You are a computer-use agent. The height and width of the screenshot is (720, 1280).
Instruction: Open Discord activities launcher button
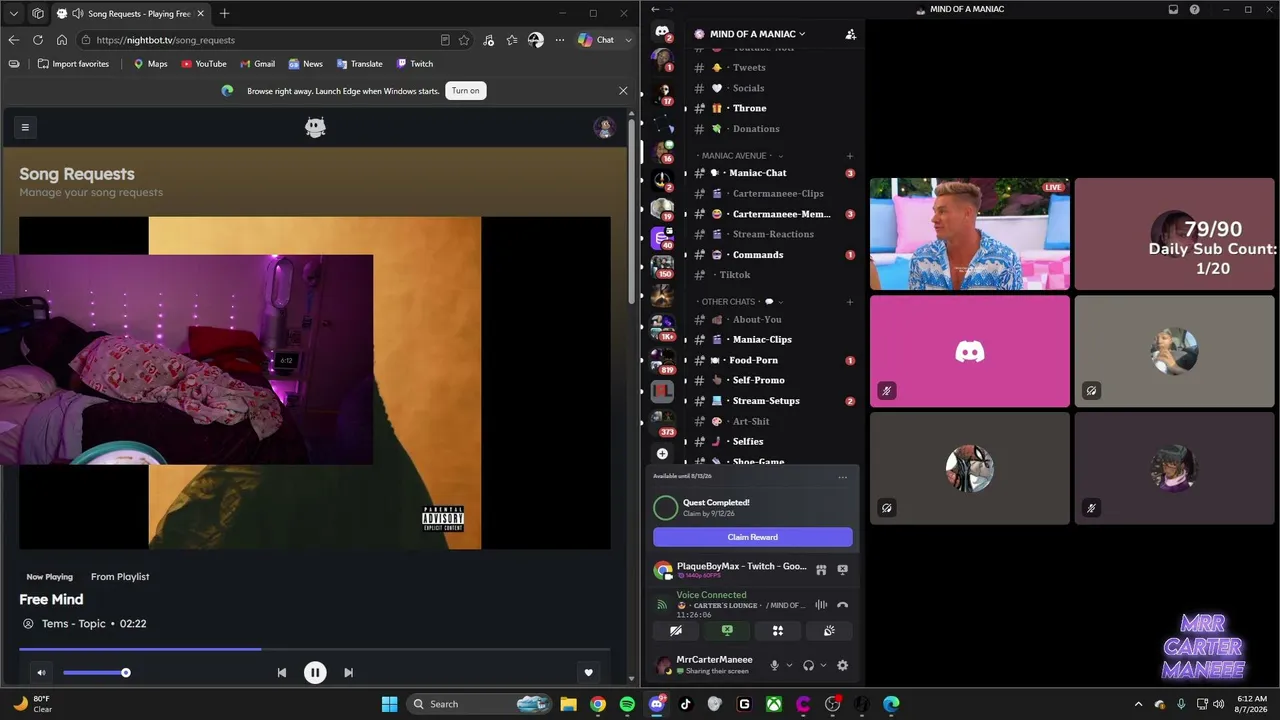pyautogui.click(x=778, y=631)
